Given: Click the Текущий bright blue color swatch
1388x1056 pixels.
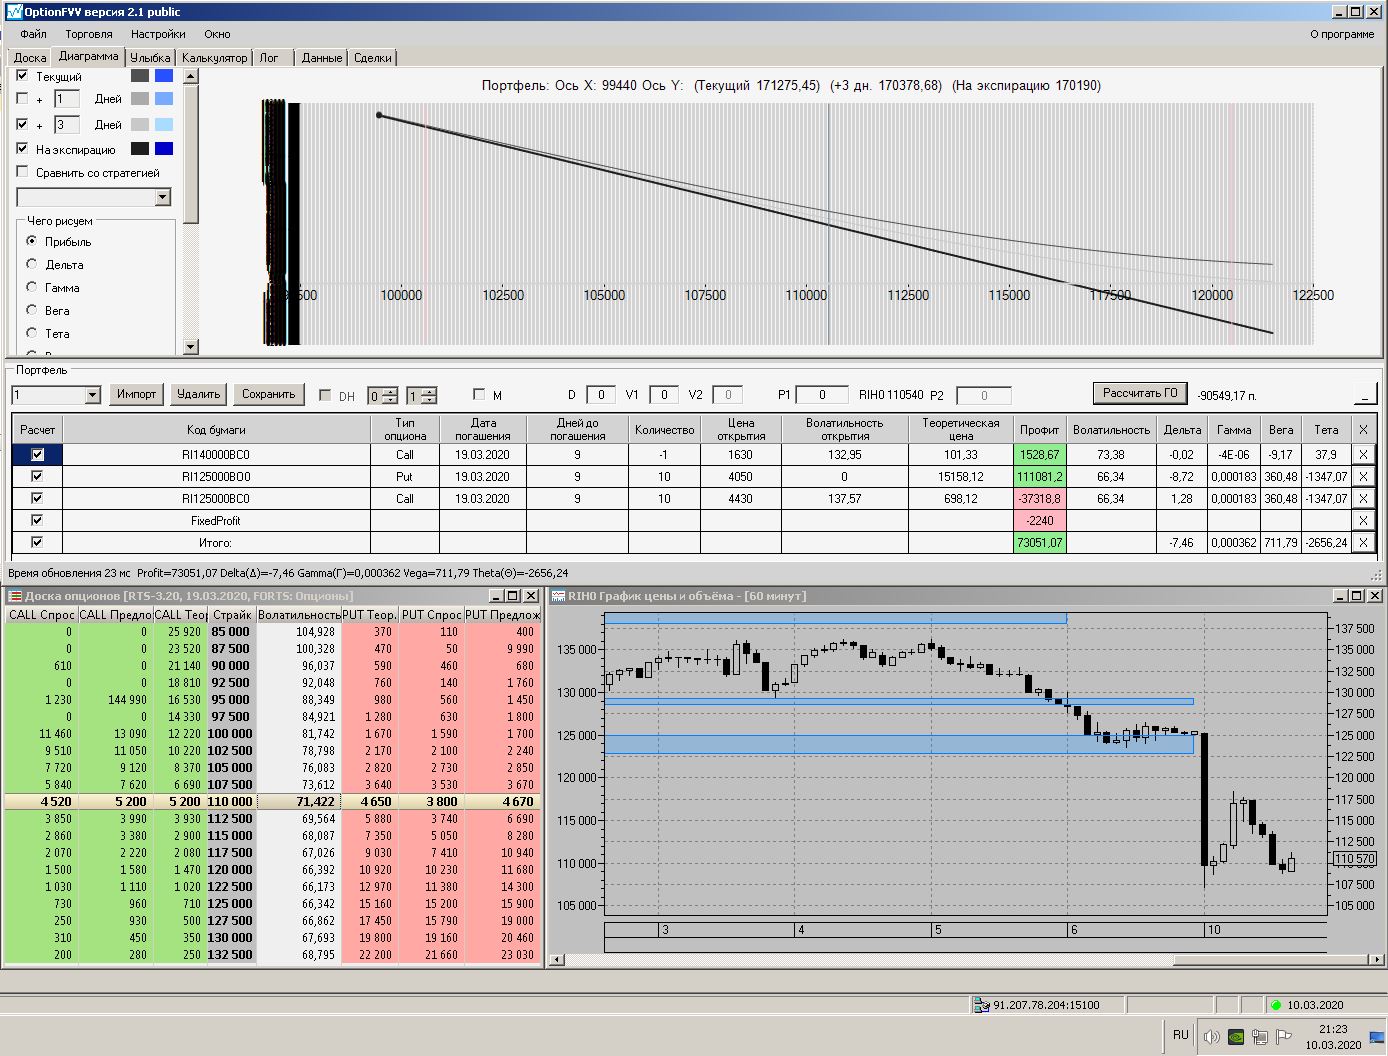Looking at the screenshot, I should tap(164, 76).
